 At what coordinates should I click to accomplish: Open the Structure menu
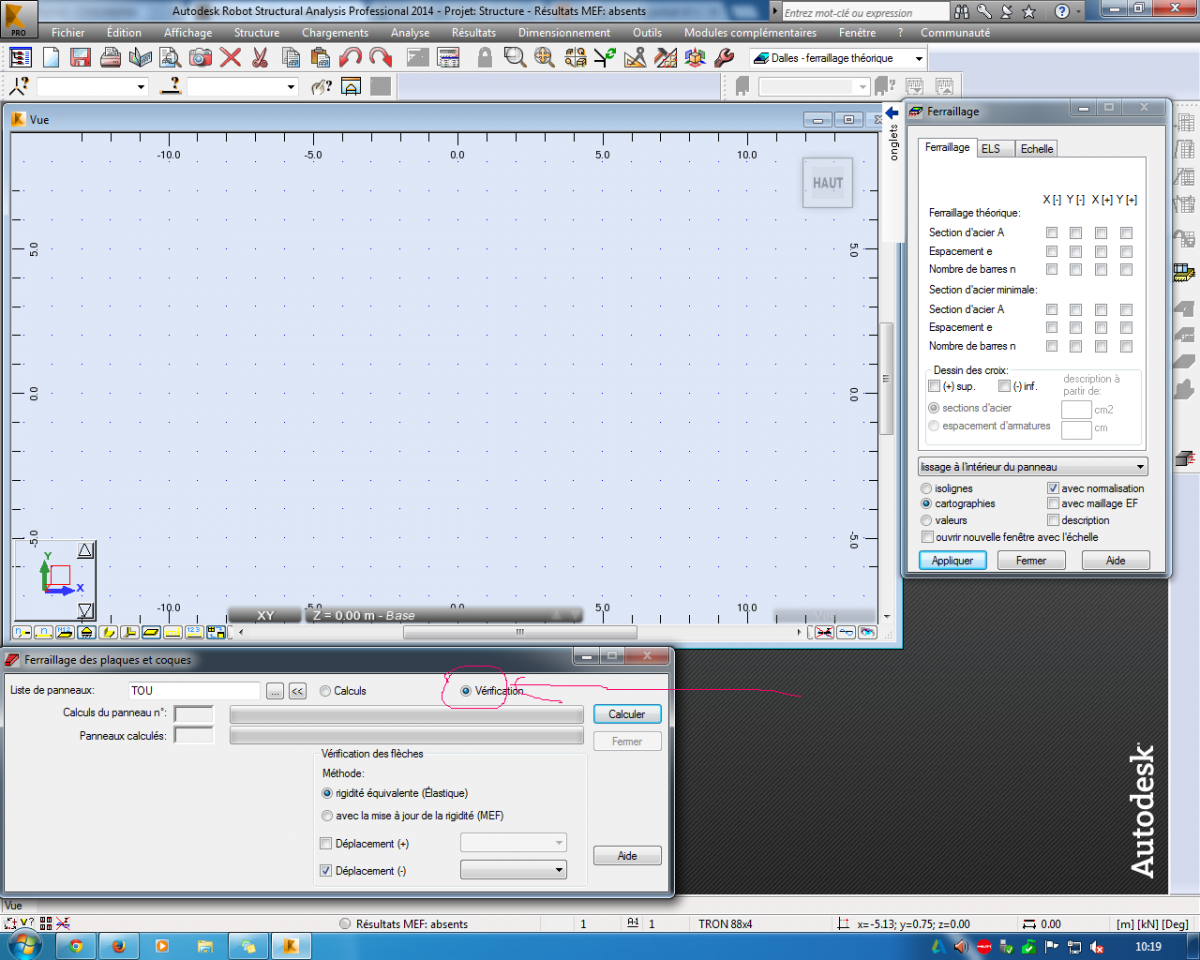(257, 33)
